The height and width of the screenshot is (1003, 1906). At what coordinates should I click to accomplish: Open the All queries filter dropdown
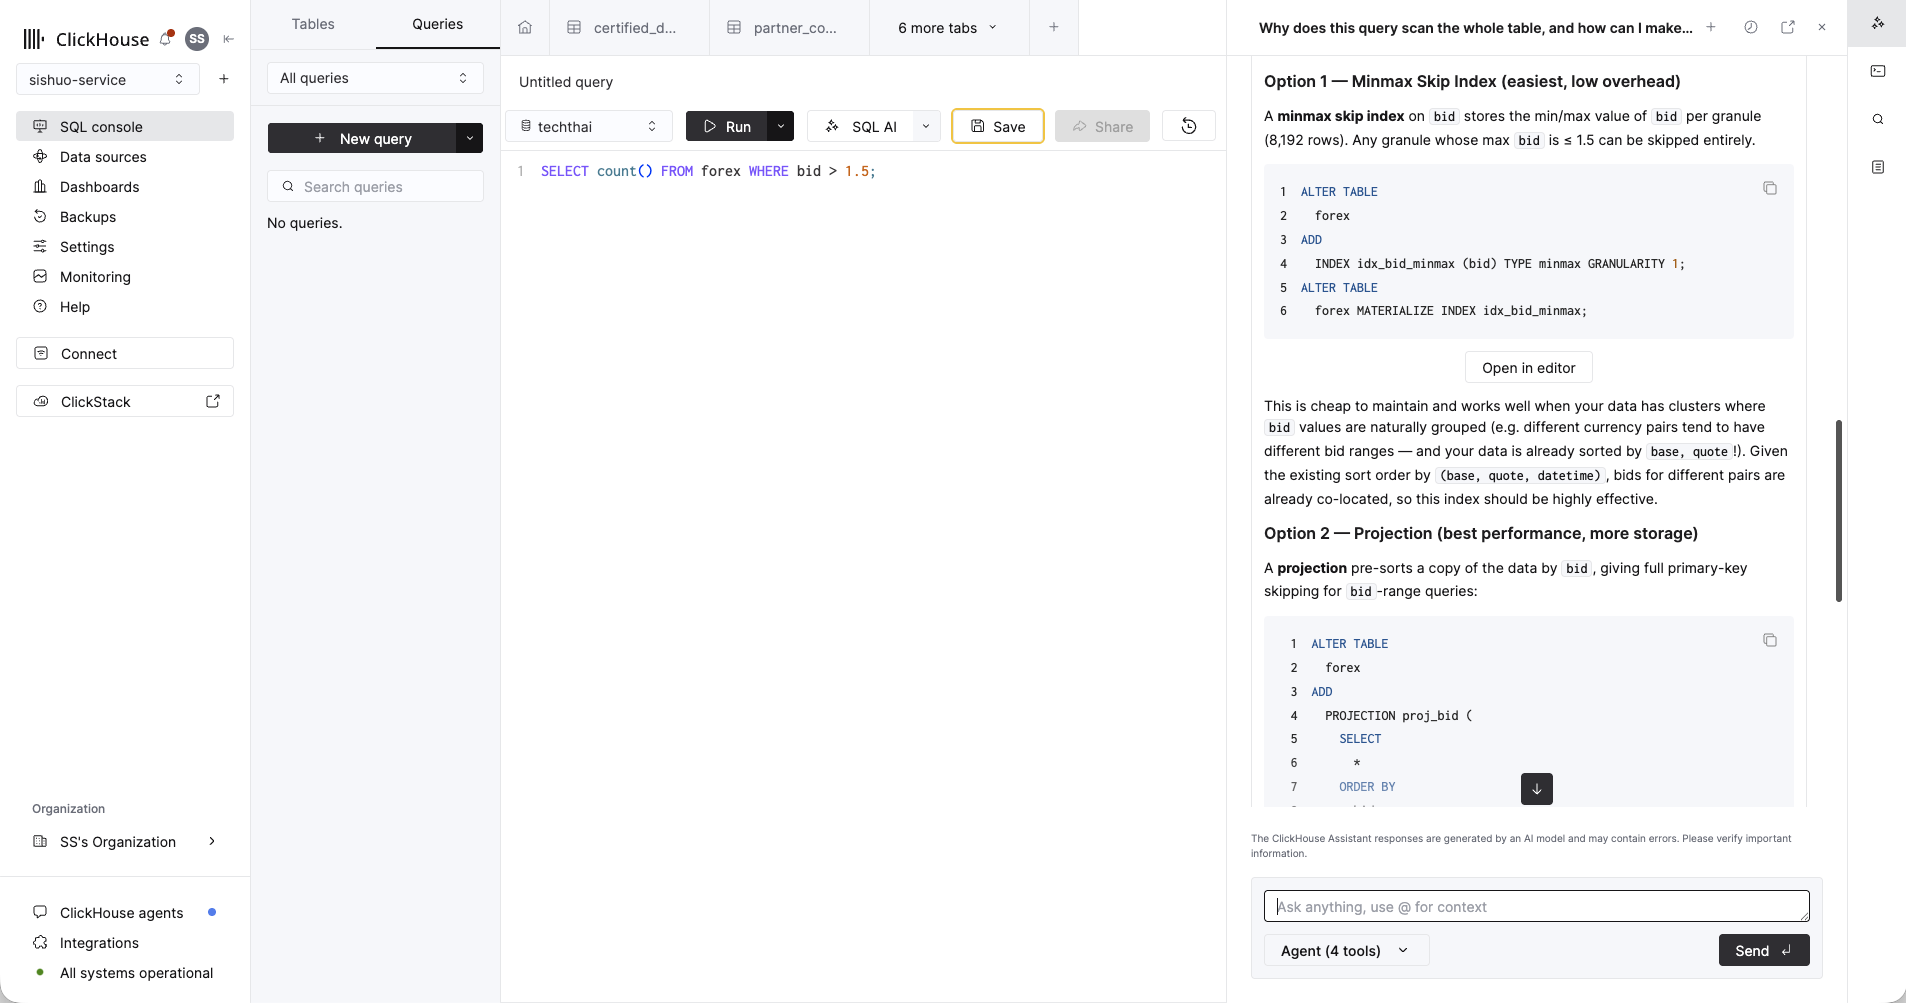[x=375, y=78]
